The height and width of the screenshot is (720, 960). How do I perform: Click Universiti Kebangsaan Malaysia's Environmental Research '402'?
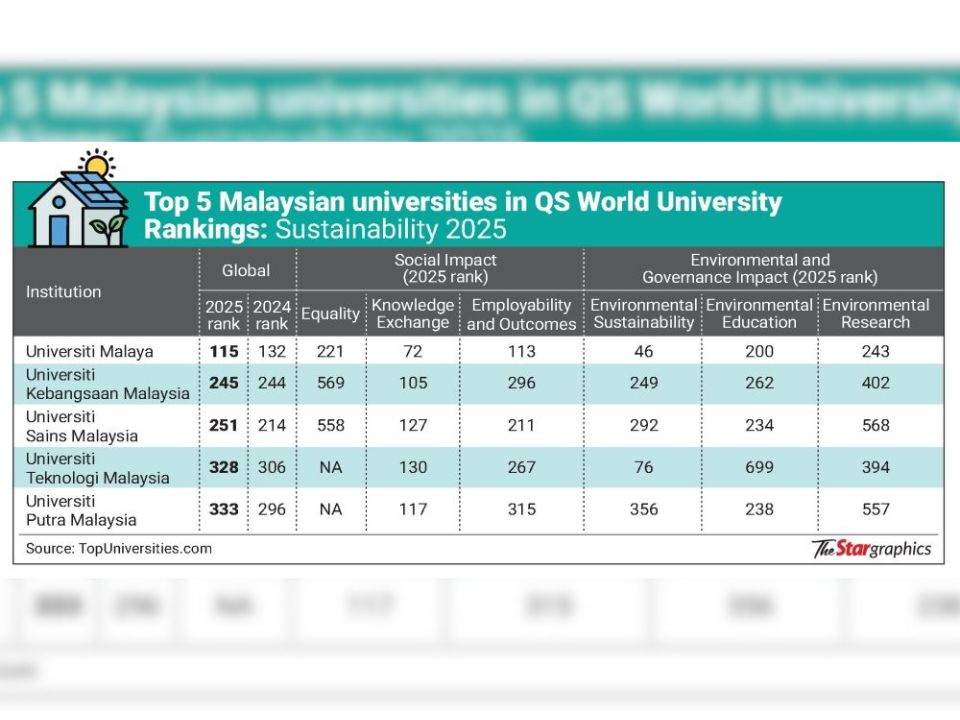[876, 383]
